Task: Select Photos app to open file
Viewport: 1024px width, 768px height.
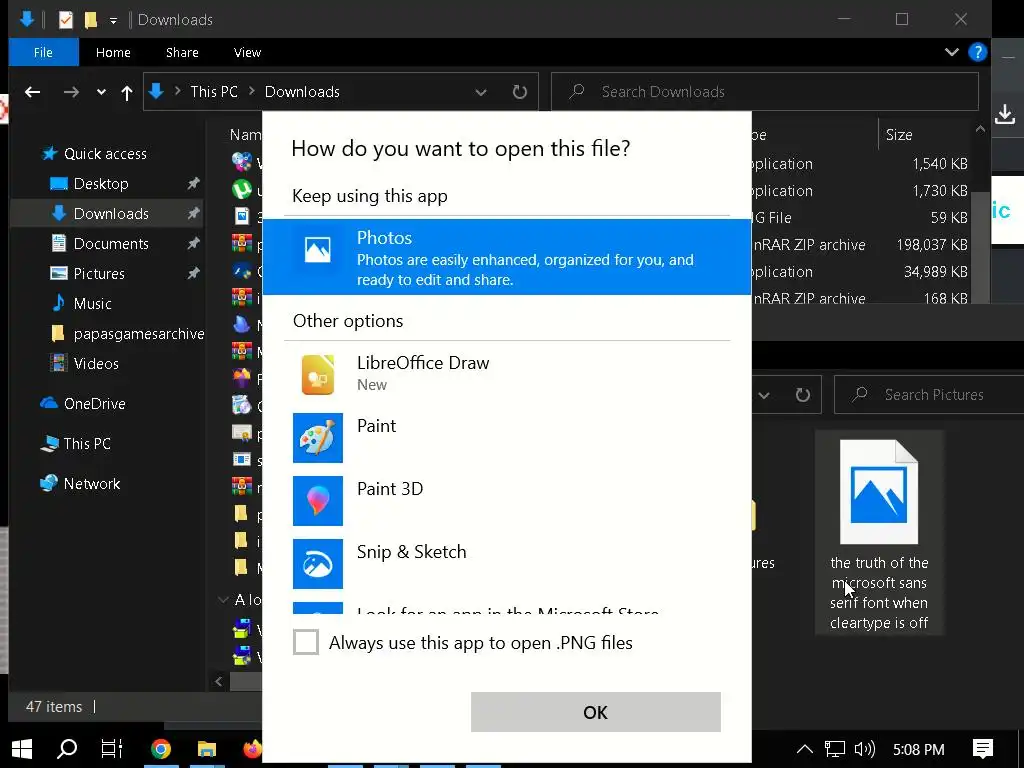Action: coord(506,257)
